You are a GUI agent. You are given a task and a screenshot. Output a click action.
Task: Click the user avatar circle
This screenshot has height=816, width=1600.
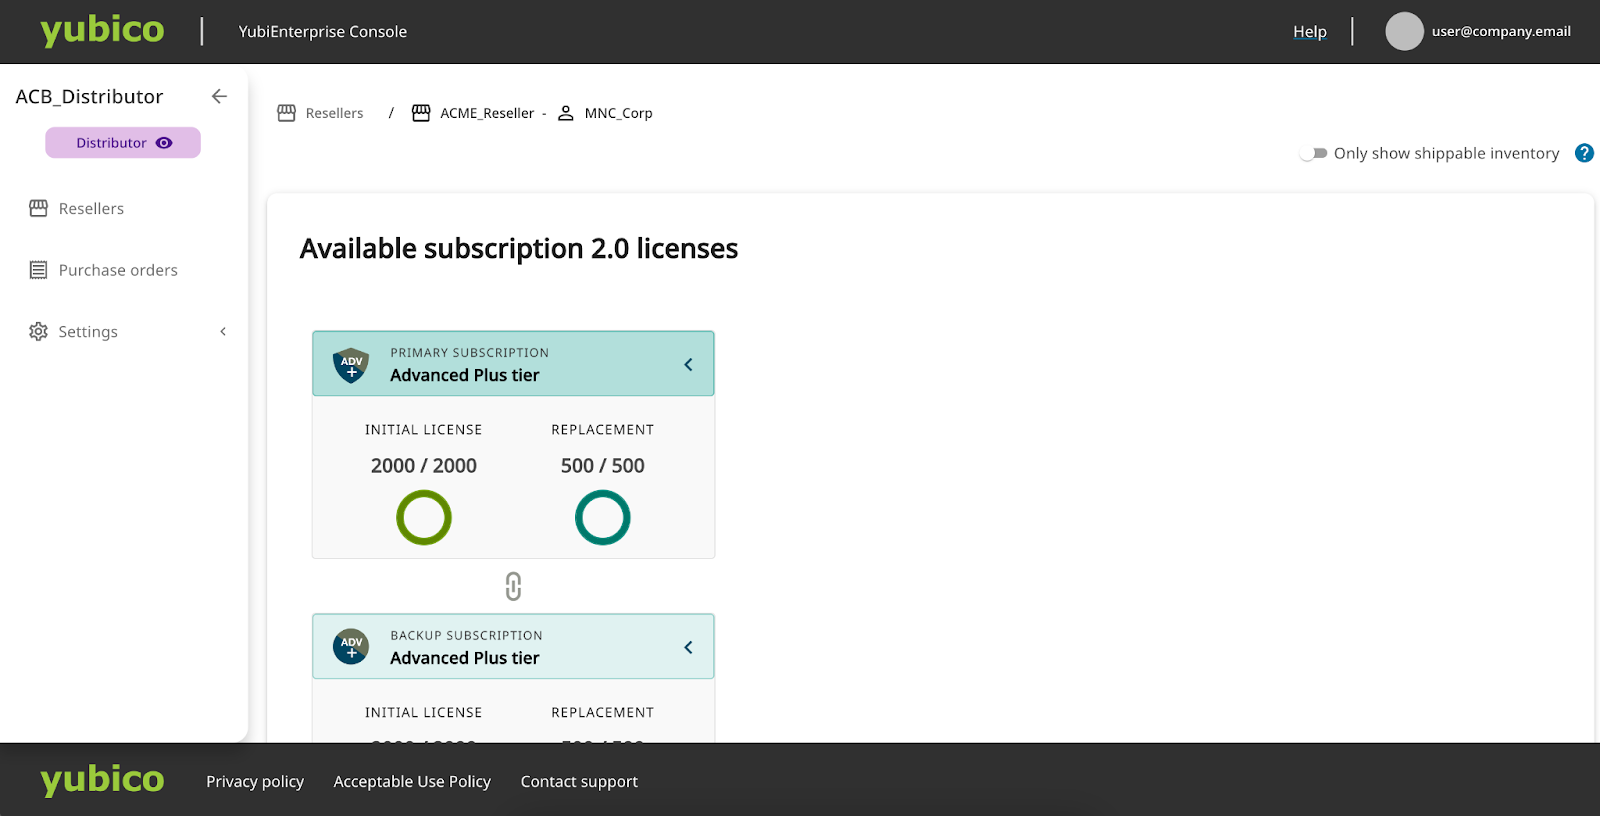[1404, 31]
